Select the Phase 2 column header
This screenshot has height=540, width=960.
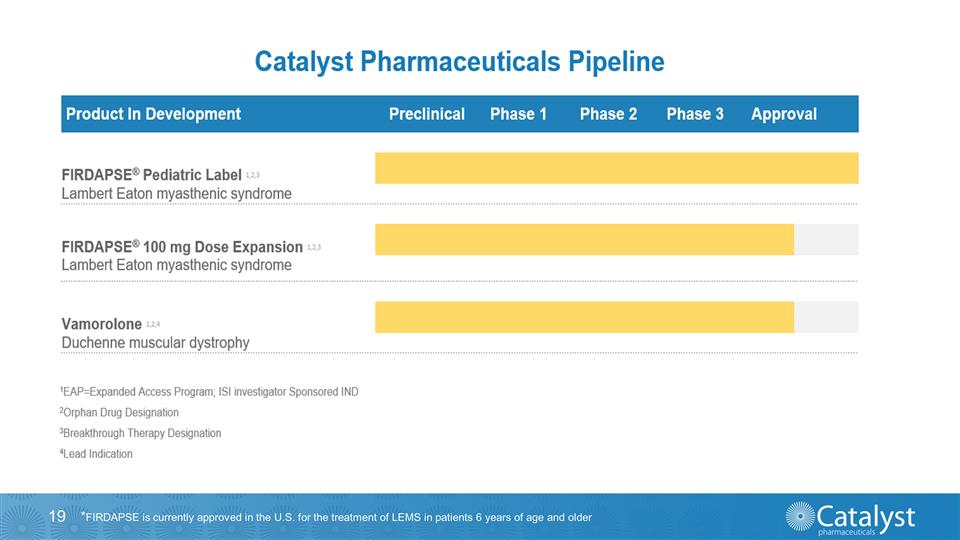point(608,114)
